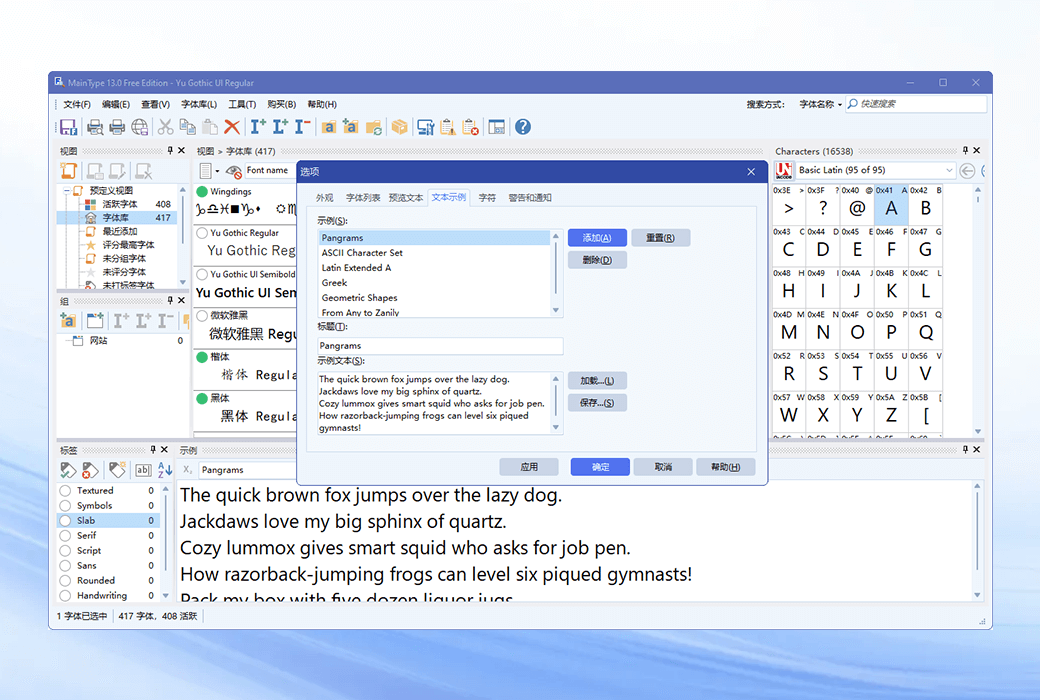This screenshot has width=1040, height=700.
Task: Toggle the Symbols tag circle
Action: pyautogui.click(x=65, y=506)
